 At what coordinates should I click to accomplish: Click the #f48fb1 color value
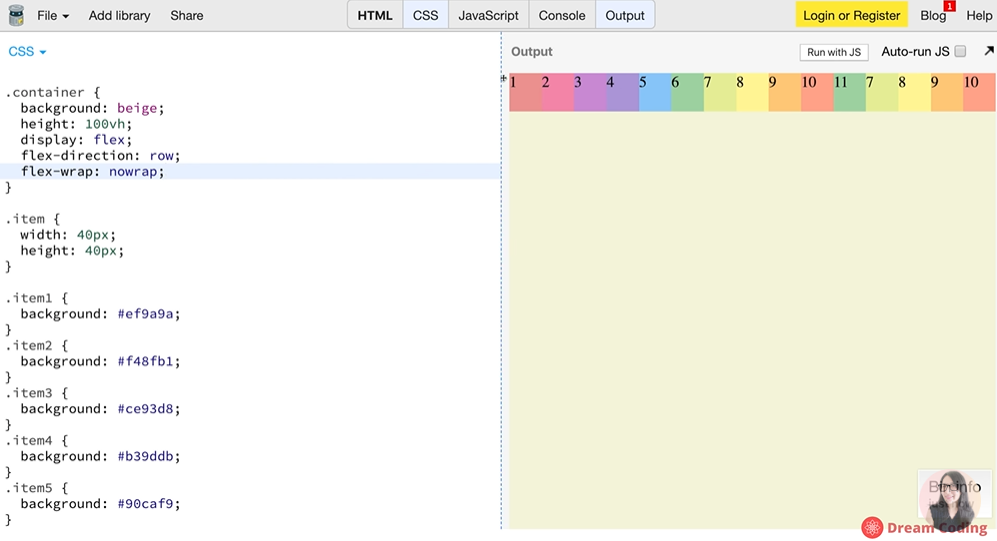pos(146,361)
